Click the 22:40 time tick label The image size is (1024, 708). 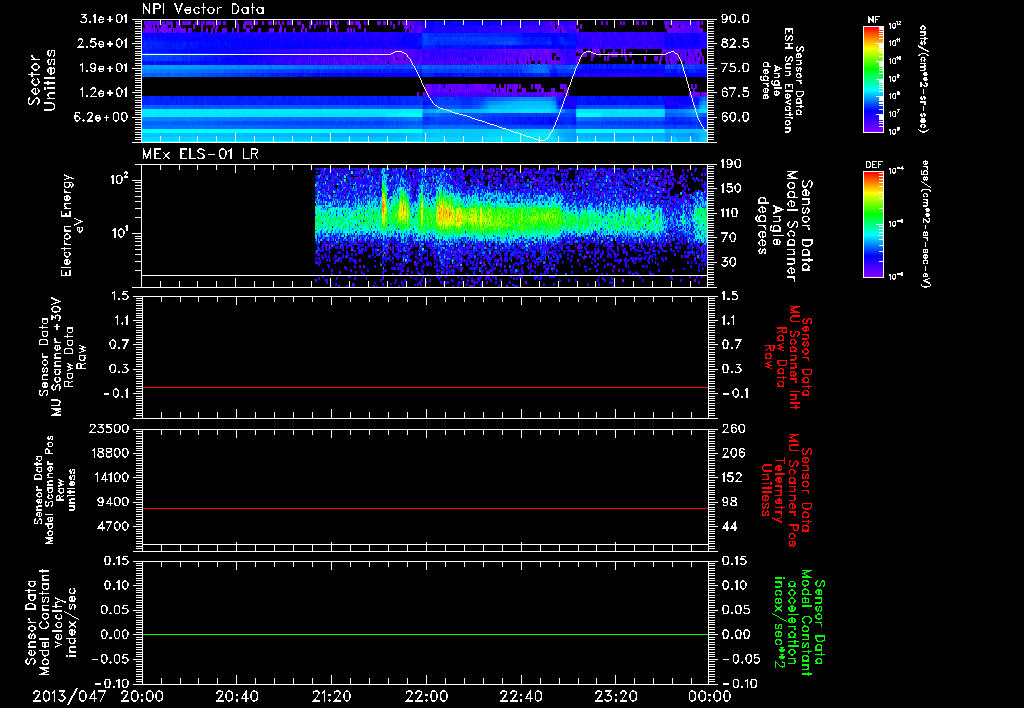[521, 696]
